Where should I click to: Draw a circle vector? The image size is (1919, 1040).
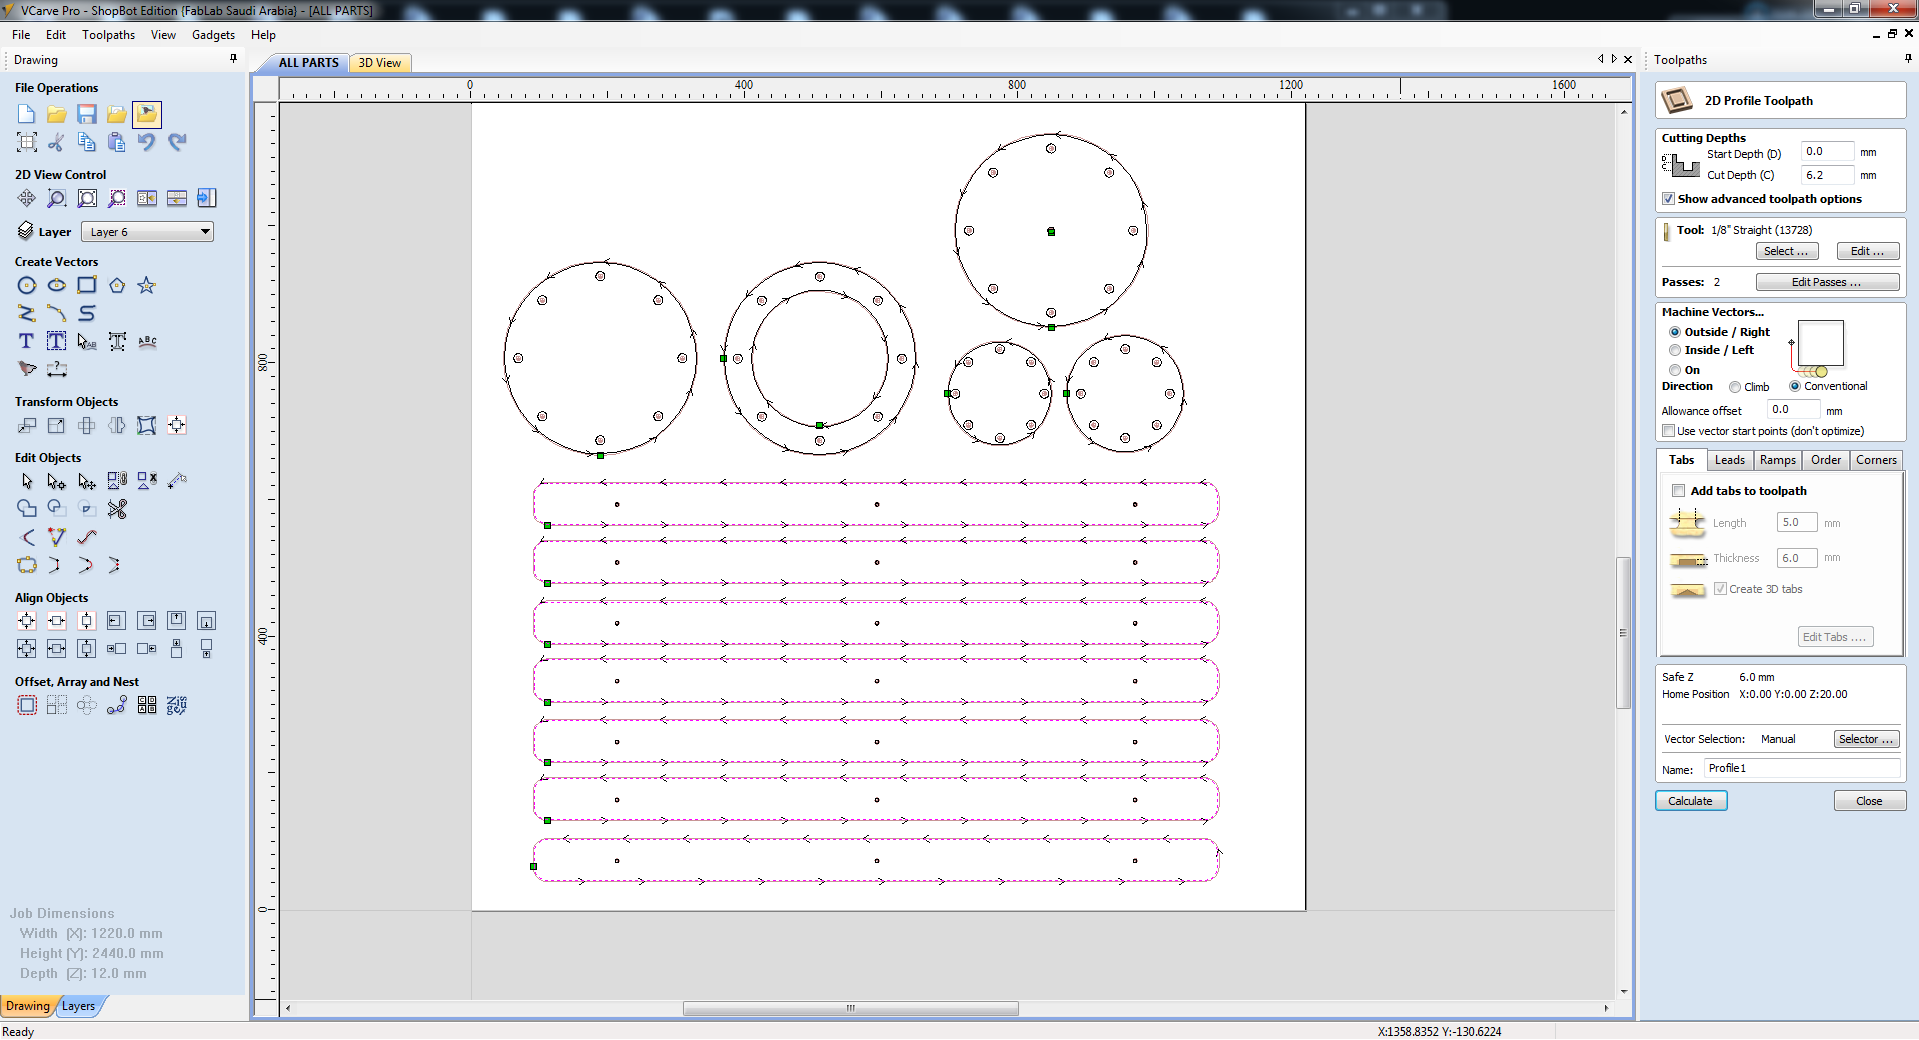pyautogui.click(x=27, y=285)
